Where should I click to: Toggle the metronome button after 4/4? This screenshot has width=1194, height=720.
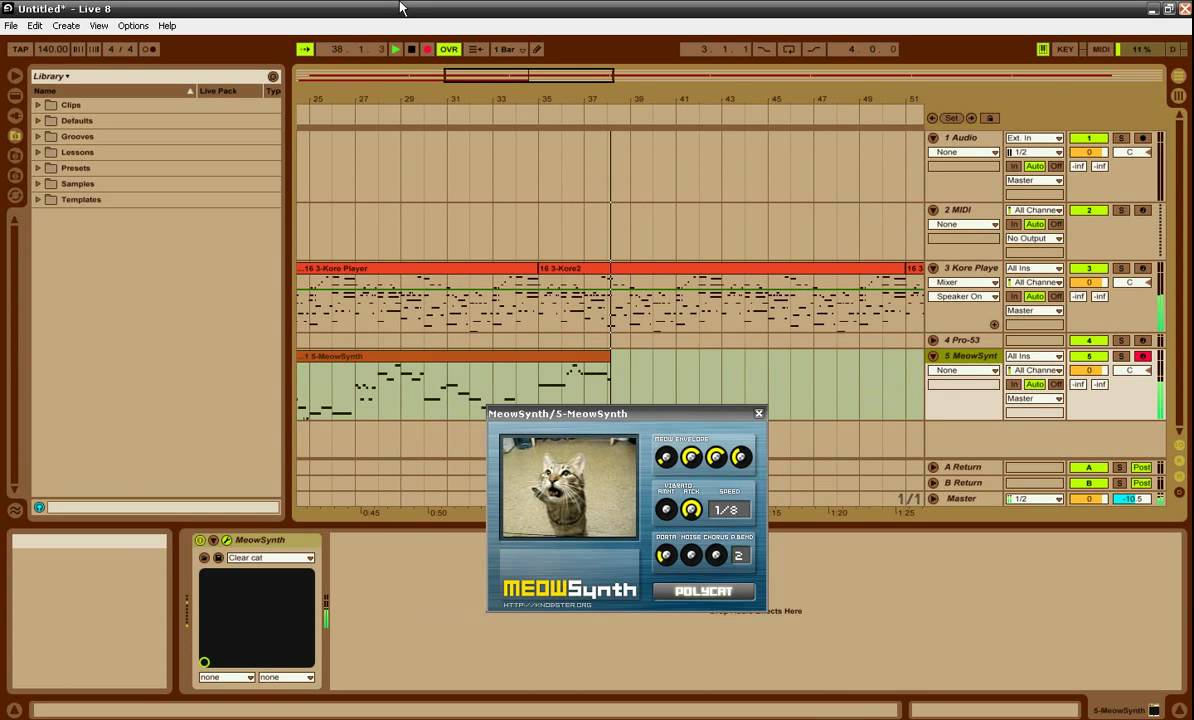pos(149,49)
